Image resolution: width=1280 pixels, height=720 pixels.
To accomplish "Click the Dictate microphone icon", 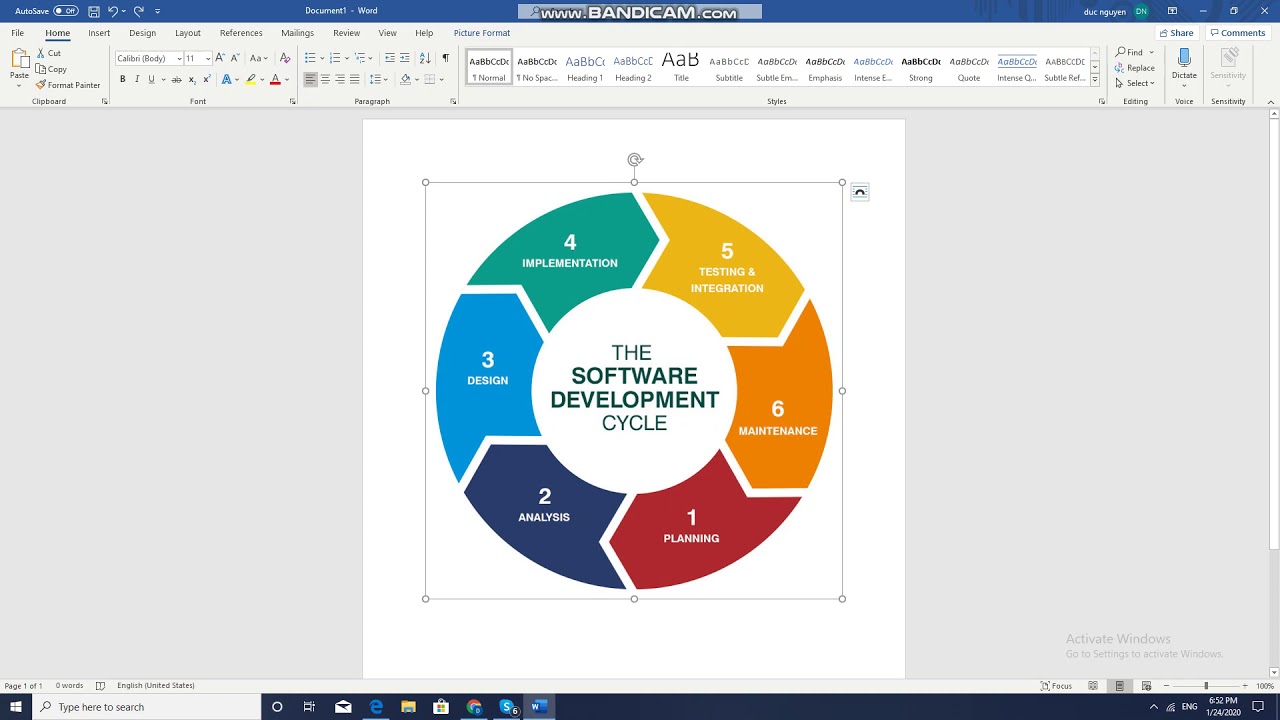I will pyautogui.click(x=1184, y=58).
